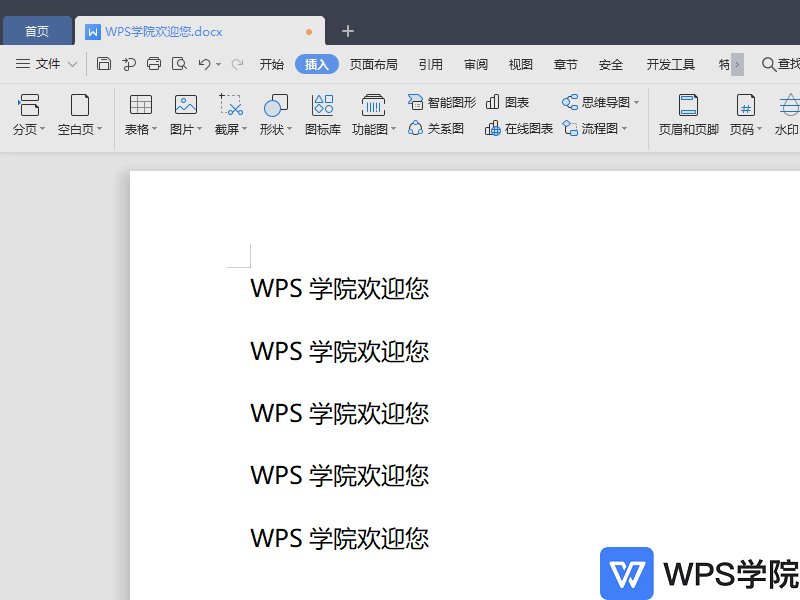Select the WPS学院欢迎您.docx document tab
This screenshot has width=800, height=600.
click(x=200, y=31)
